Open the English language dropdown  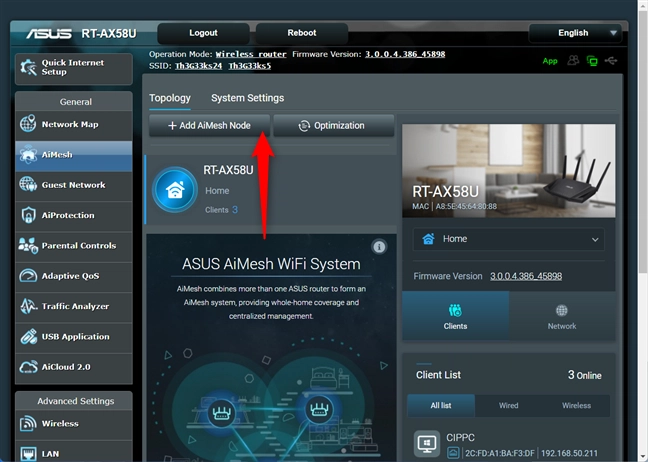(x=575, y=33)
